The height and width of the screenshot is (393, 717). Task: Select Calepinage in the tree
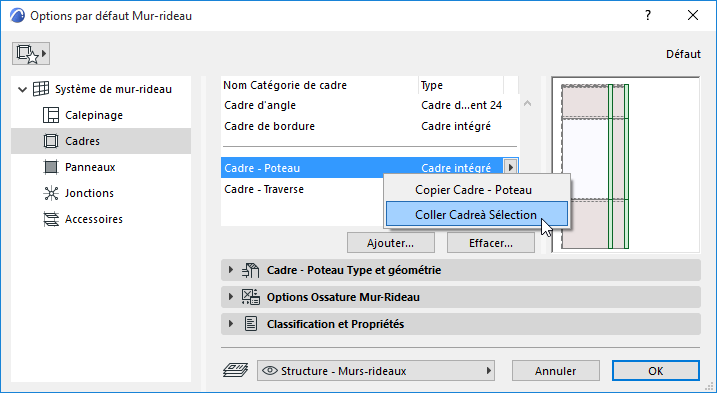(x=94, y=115)
